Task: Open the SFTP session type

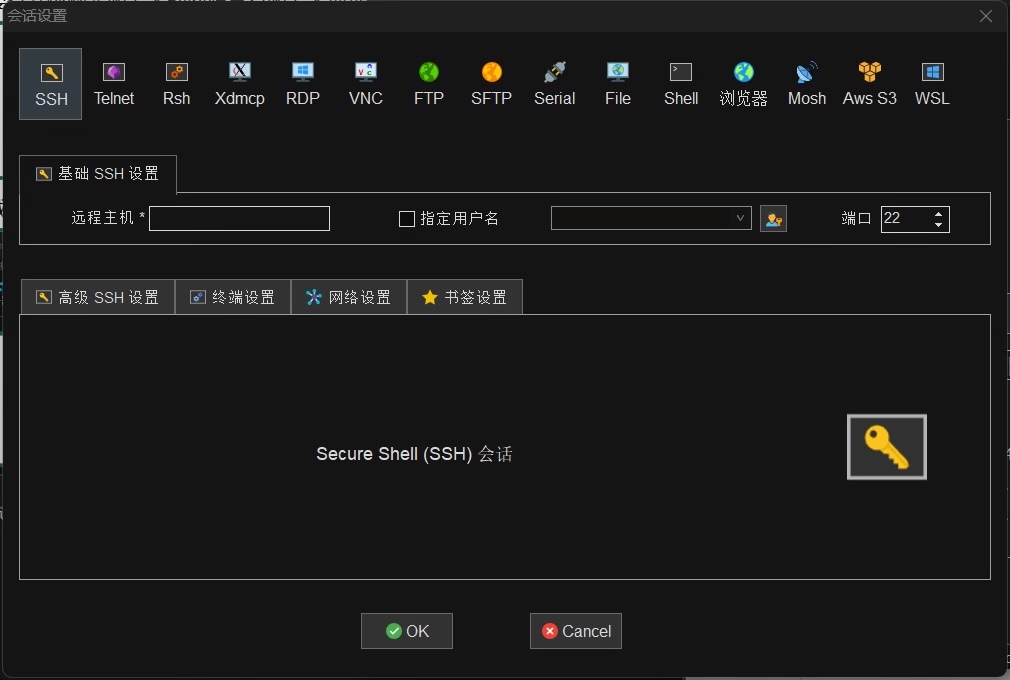Action: point(491,84)
